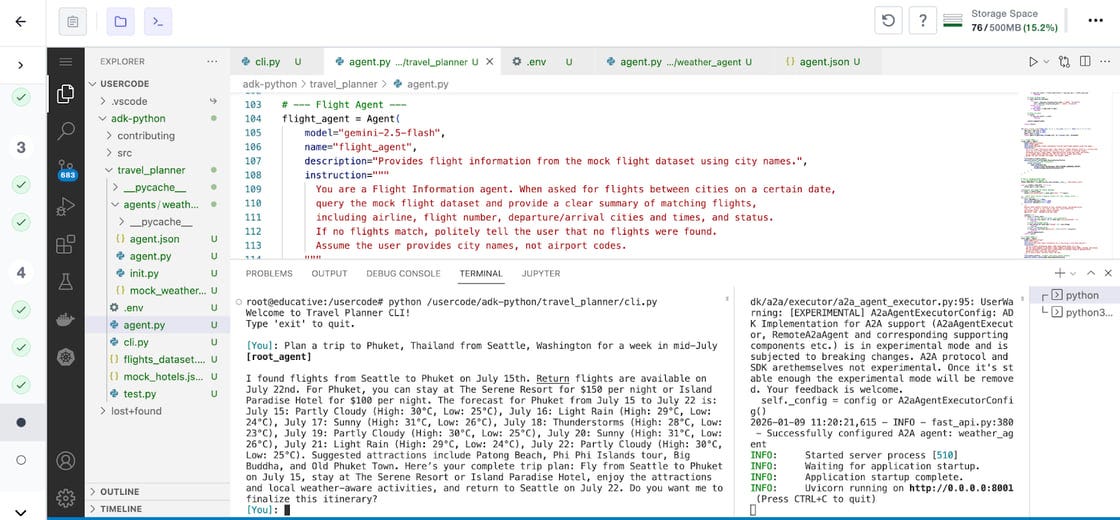Viewport: 1120px width, 520px height.
Task: Open the Docker activity icon
Action: [x=66, y=319]
